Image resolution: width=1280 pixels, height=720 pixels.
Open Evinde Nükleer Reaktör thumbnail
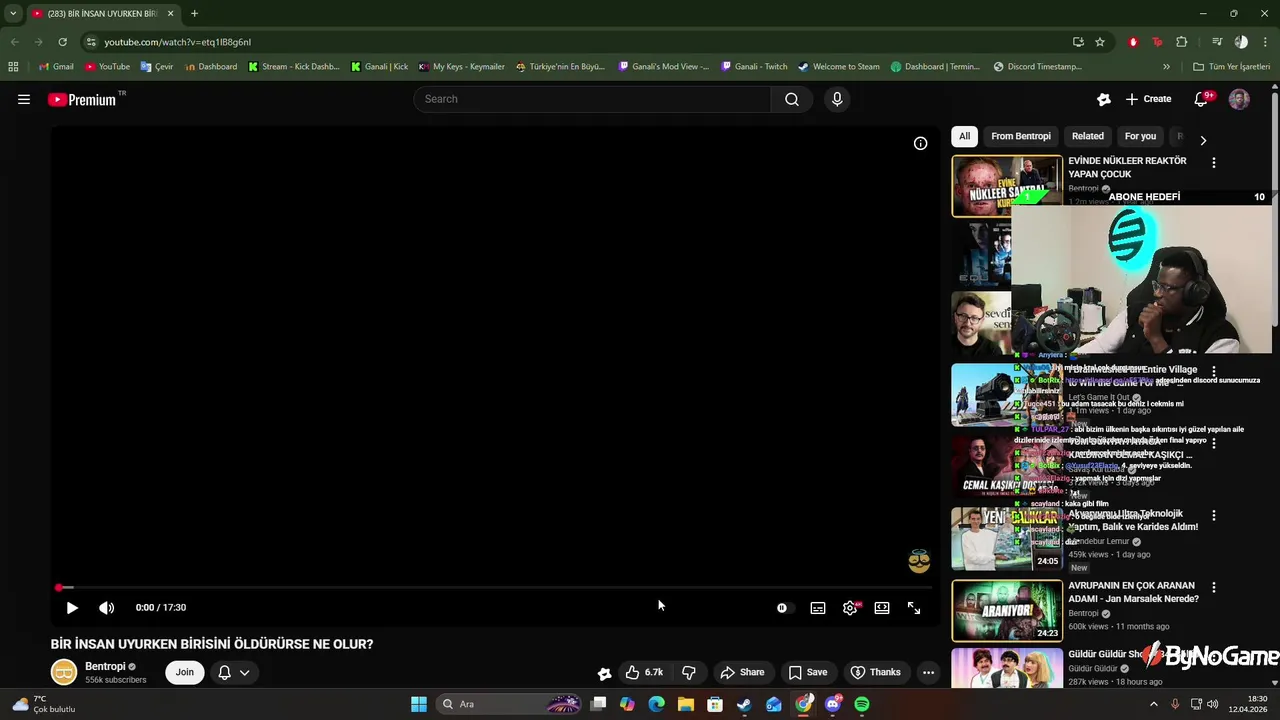1006,186
